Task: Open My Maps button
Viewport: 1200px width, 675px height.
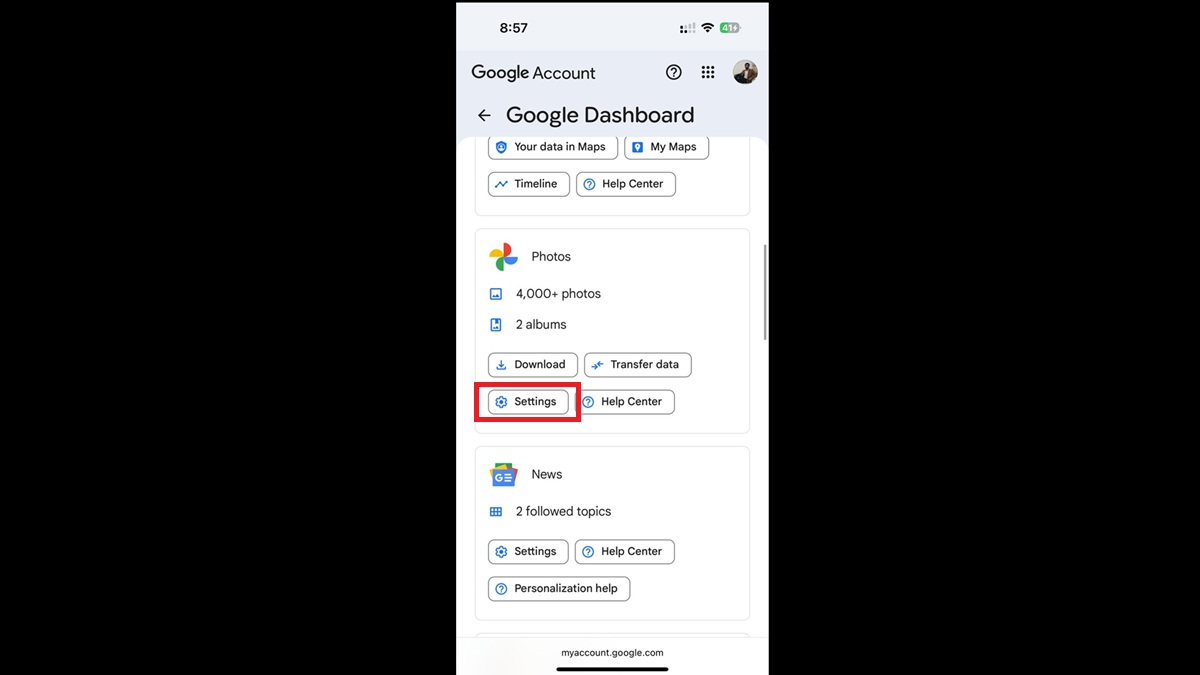Action: [x=666, y=147]
